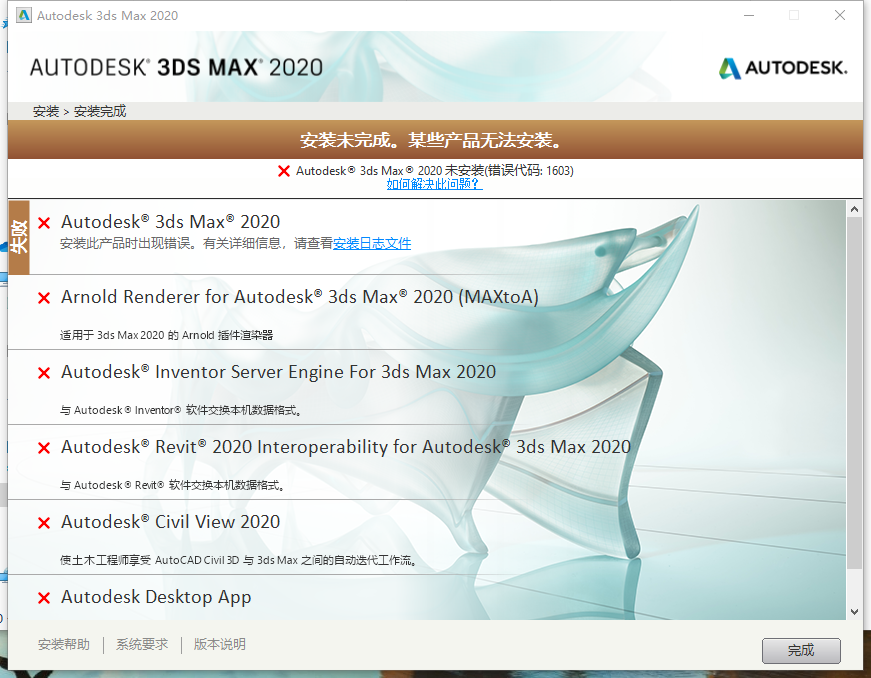Open the 系统要求 system requirements link
Viewport: 871px width, 678px height.
point(141,644)
